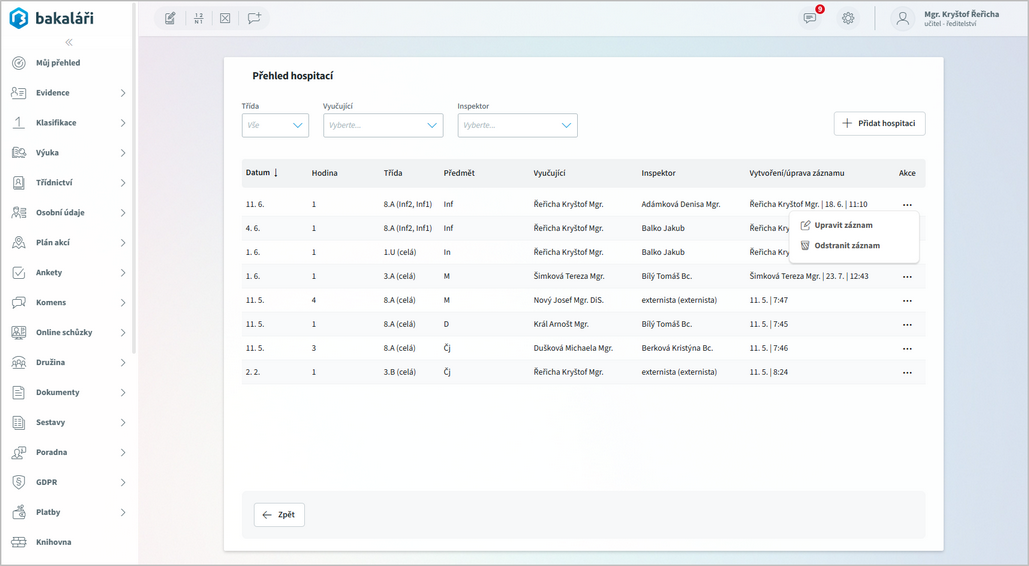The height and width of the screenshot is (566, 1029).
Task: Sort table by the Datum column
Action: [x=262, y=173]
